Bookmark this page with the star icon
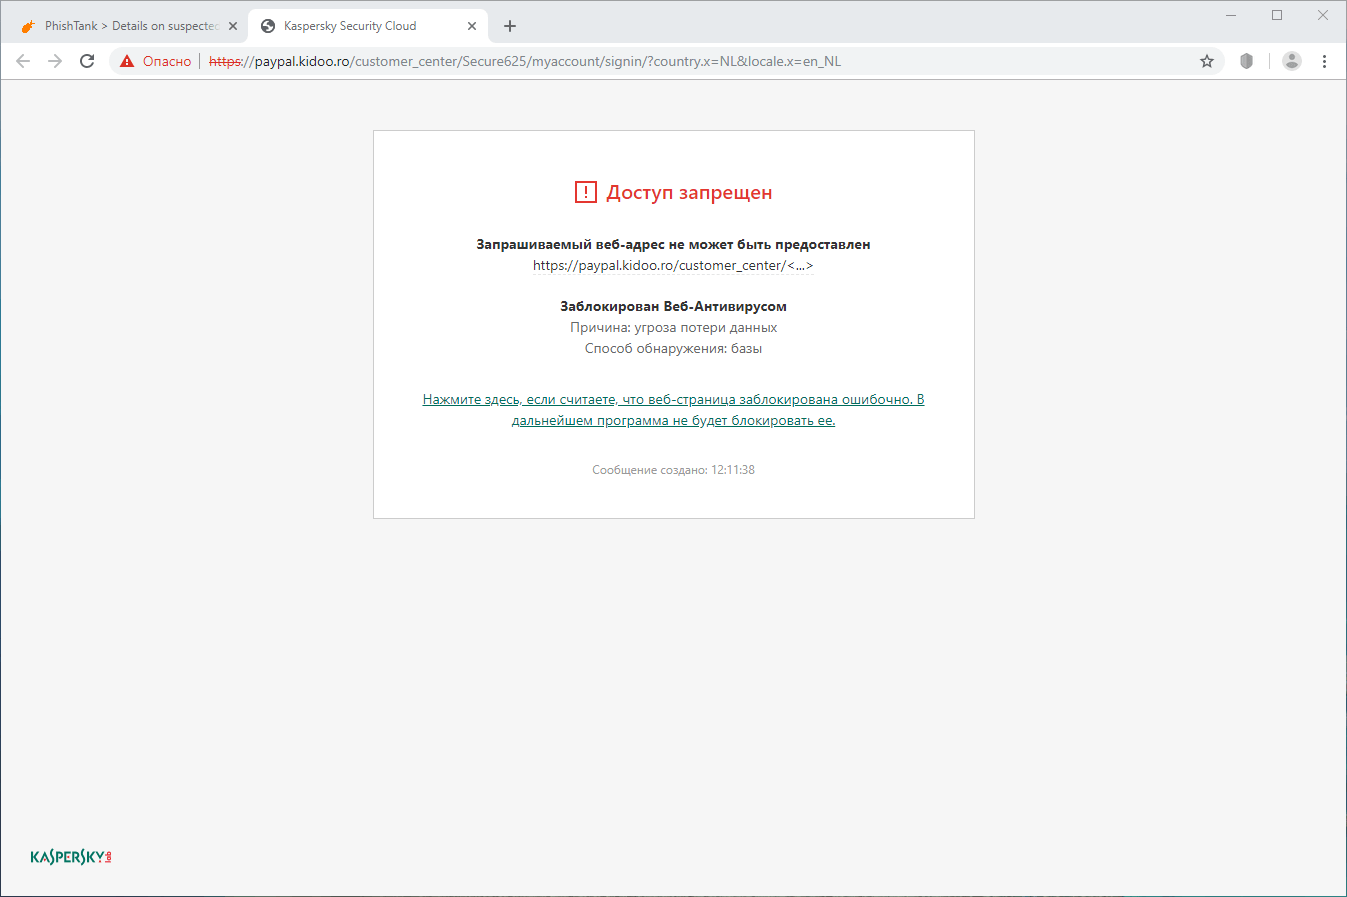The image size is (1347, 897). [1207, 61]
